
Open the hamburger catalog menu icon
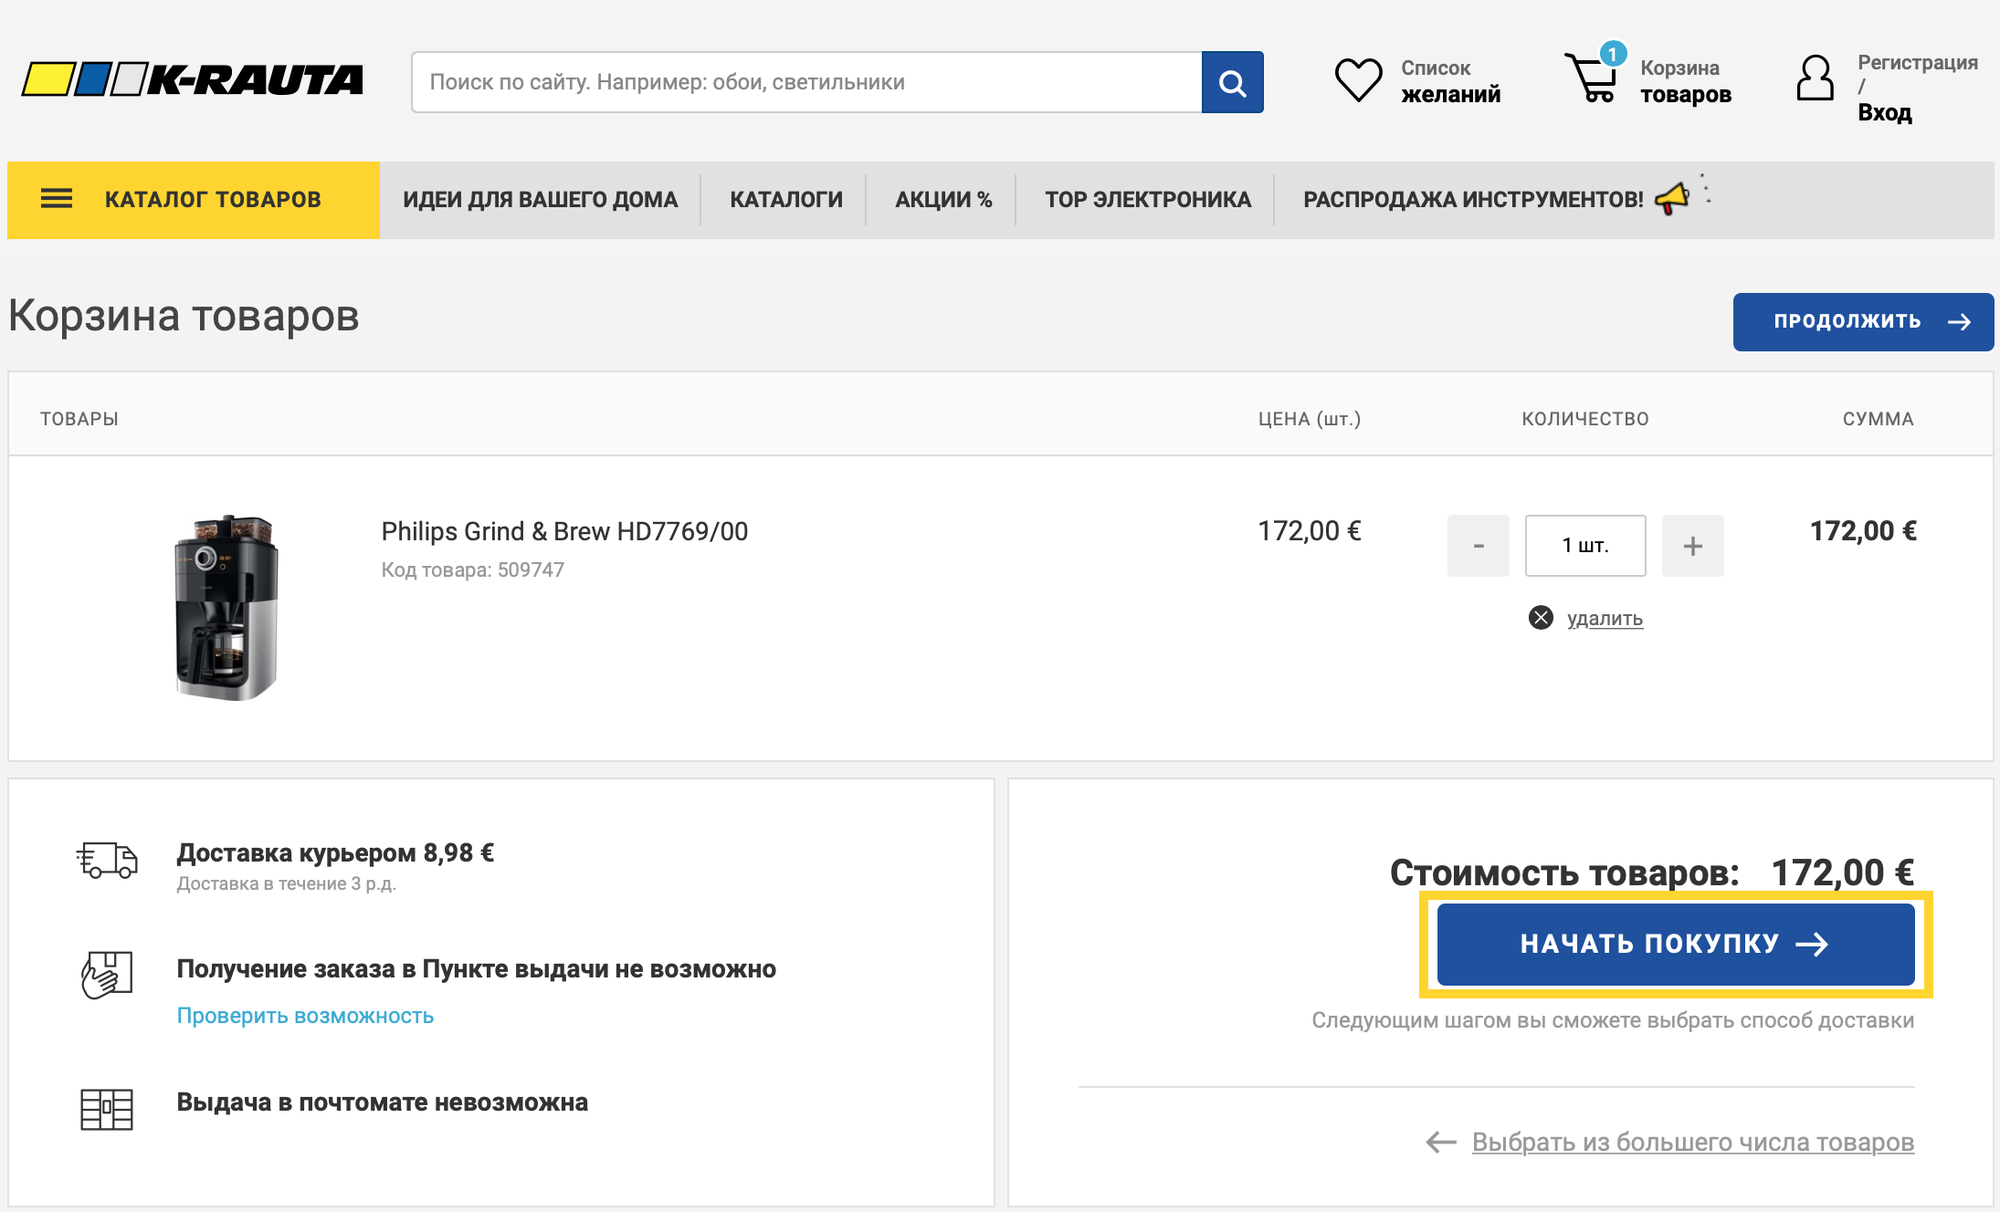pyautogui.click(x=56, y=199)
